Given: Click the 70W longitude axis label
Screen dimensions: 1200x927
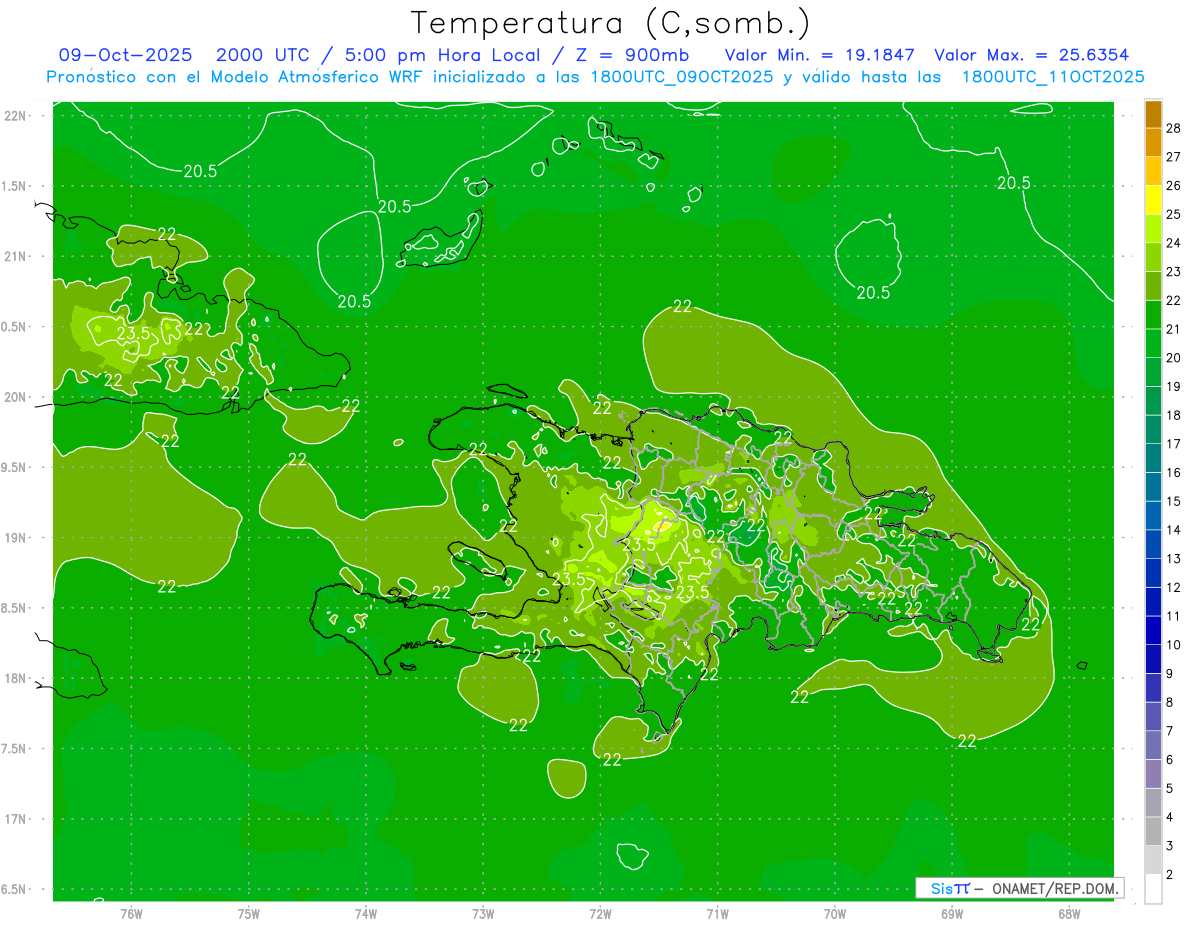Looking at the screenshot, I should tap(835, 913).
